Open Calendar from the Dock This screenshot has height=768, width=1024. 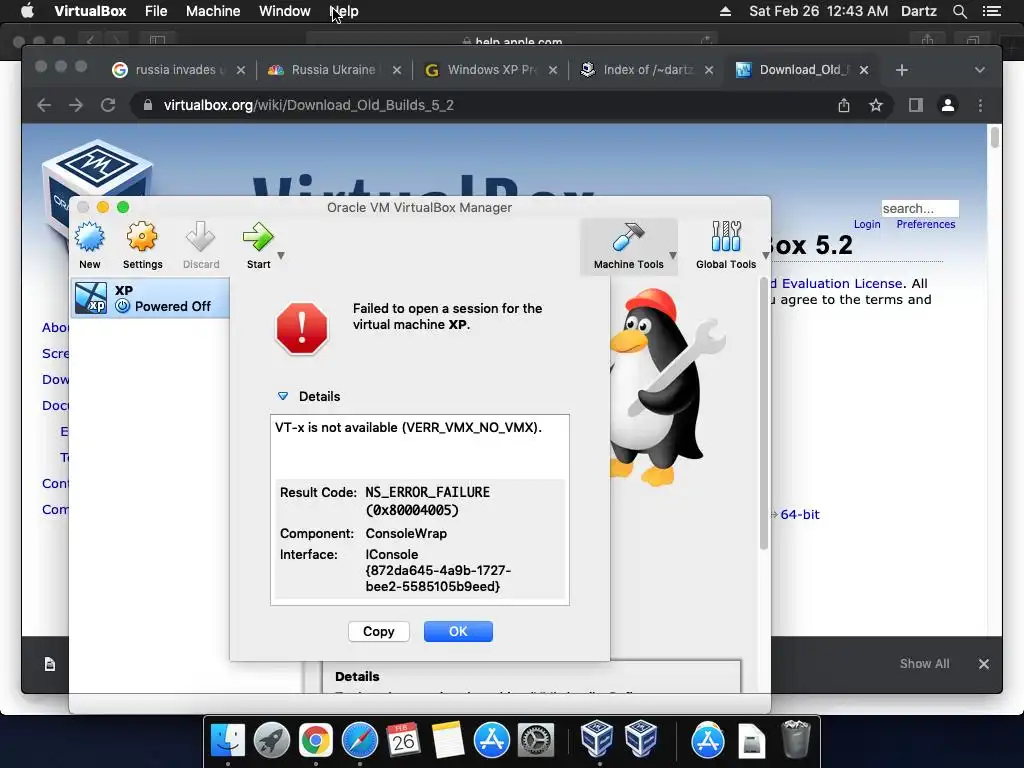pos(403,740)
